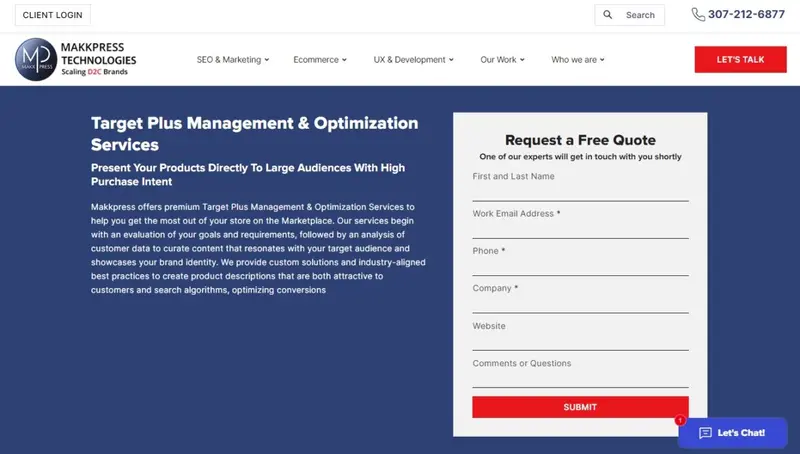The image size is (800, 454).
Task: Open the Our Work menu
Action: tap(503, 60)
